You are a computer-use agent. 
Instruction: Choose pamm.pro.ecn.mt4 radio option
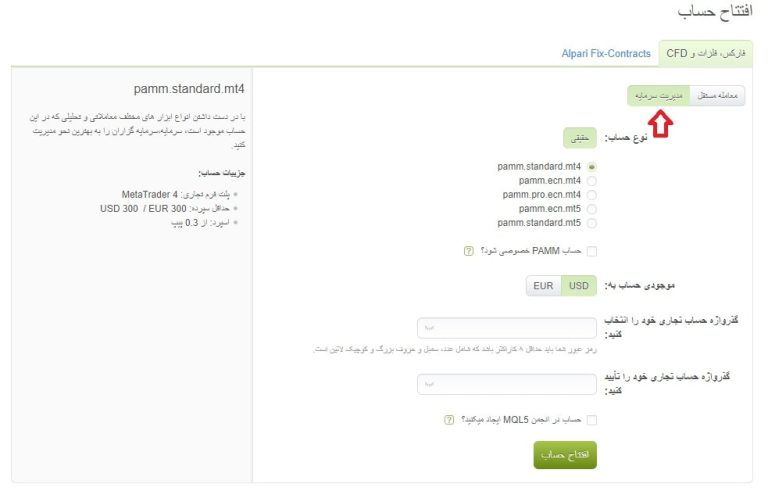click(592, 195)
